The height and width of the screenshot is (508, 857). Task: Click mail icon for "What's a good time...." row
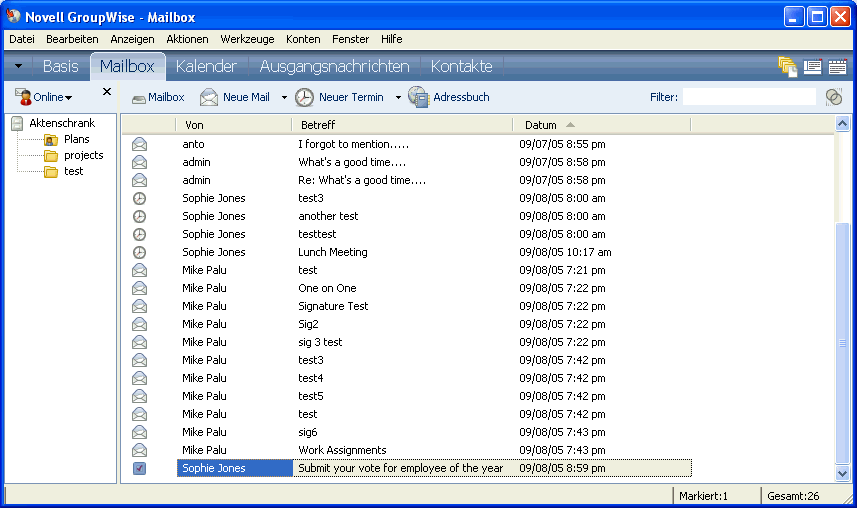(x=139, y=162)
